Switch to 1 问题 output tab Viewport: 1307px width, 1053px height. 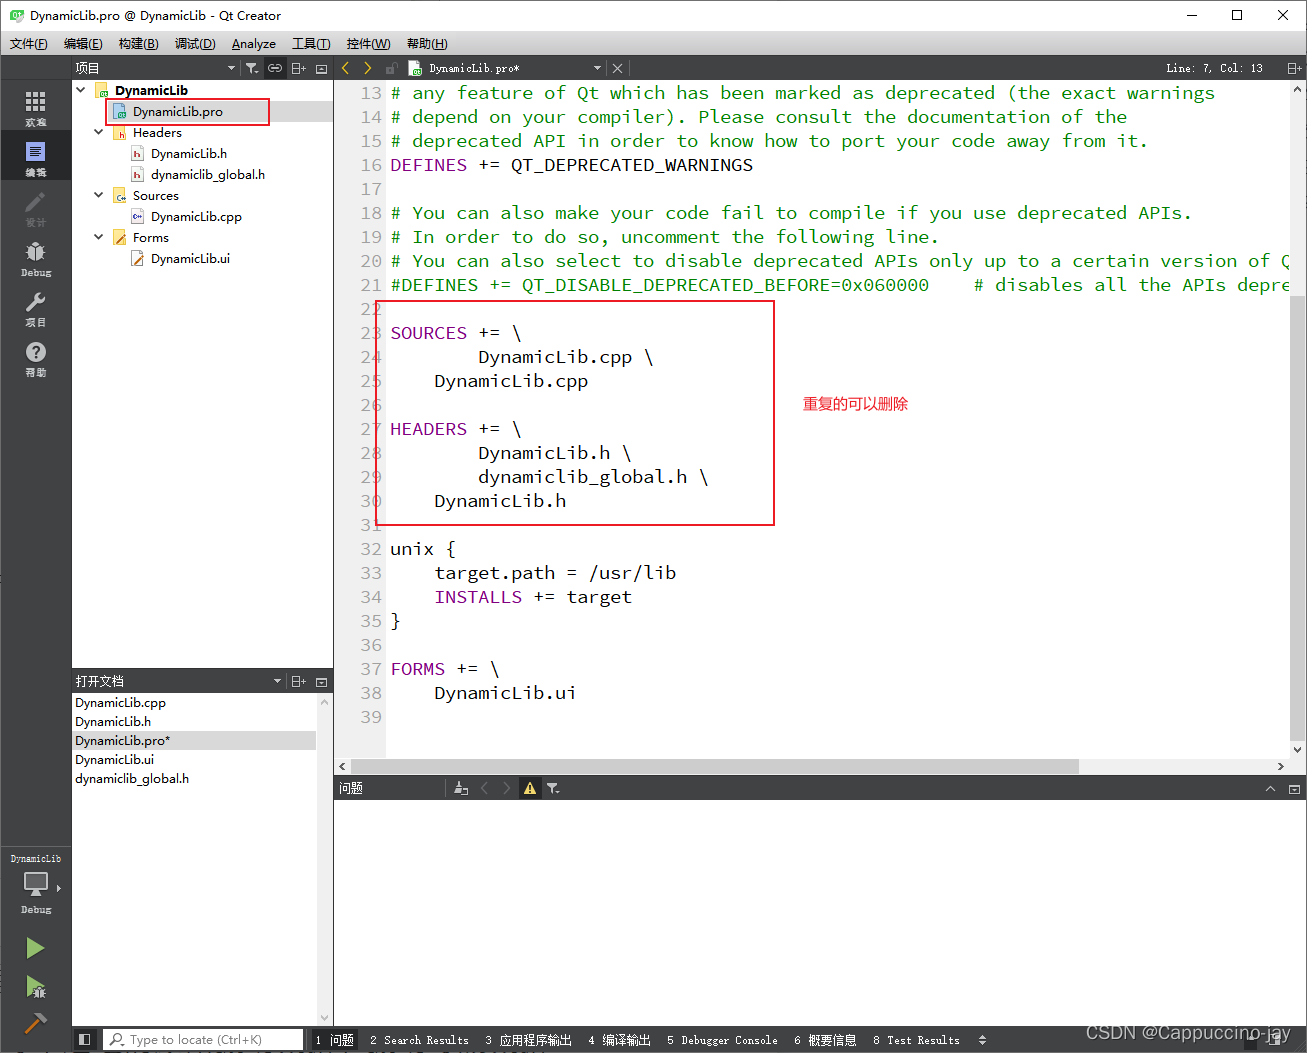click(x=335, y=1040)
